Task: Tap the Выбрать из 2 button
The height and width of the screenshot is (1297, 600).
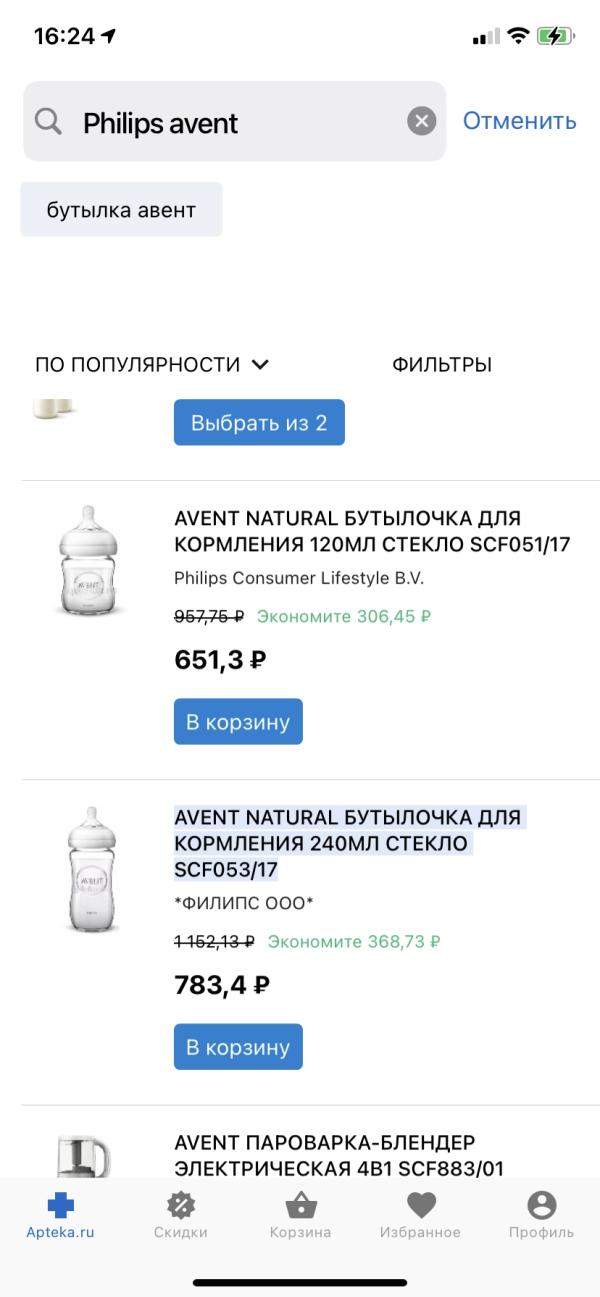Action: tap(259, 423)
